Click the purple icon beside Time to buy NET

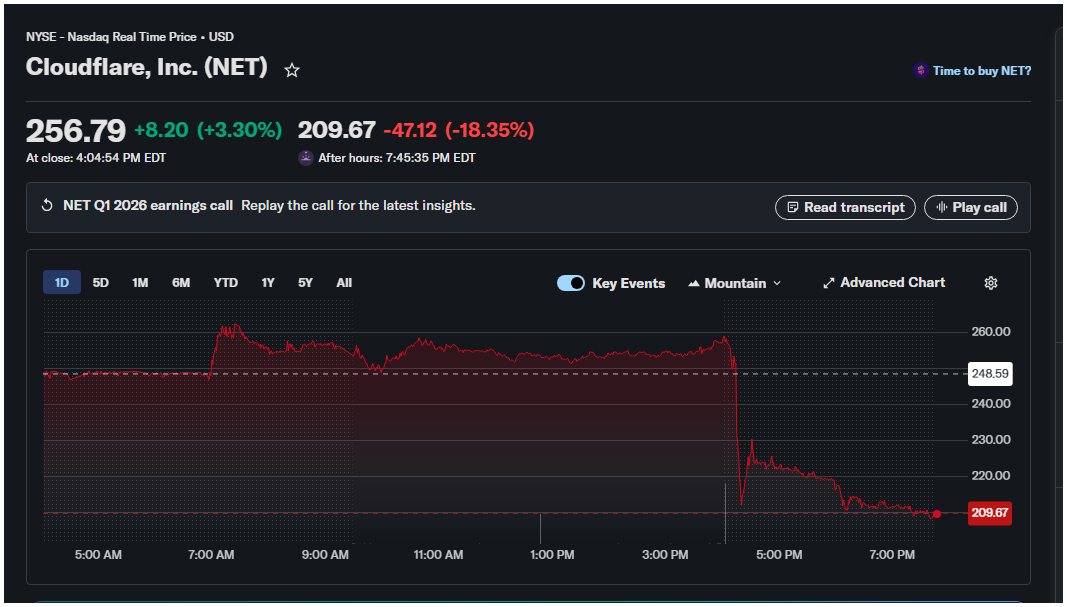tap(921, 70)
